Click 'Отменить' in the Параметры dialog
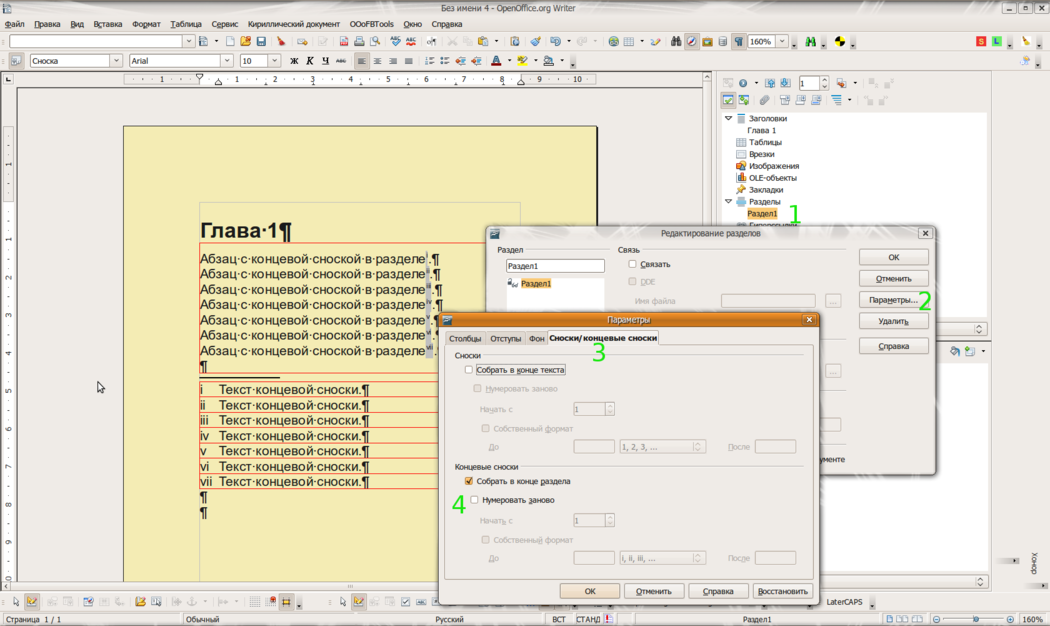The height and width of the screenshot is (626, 1050). click(654, 591)
